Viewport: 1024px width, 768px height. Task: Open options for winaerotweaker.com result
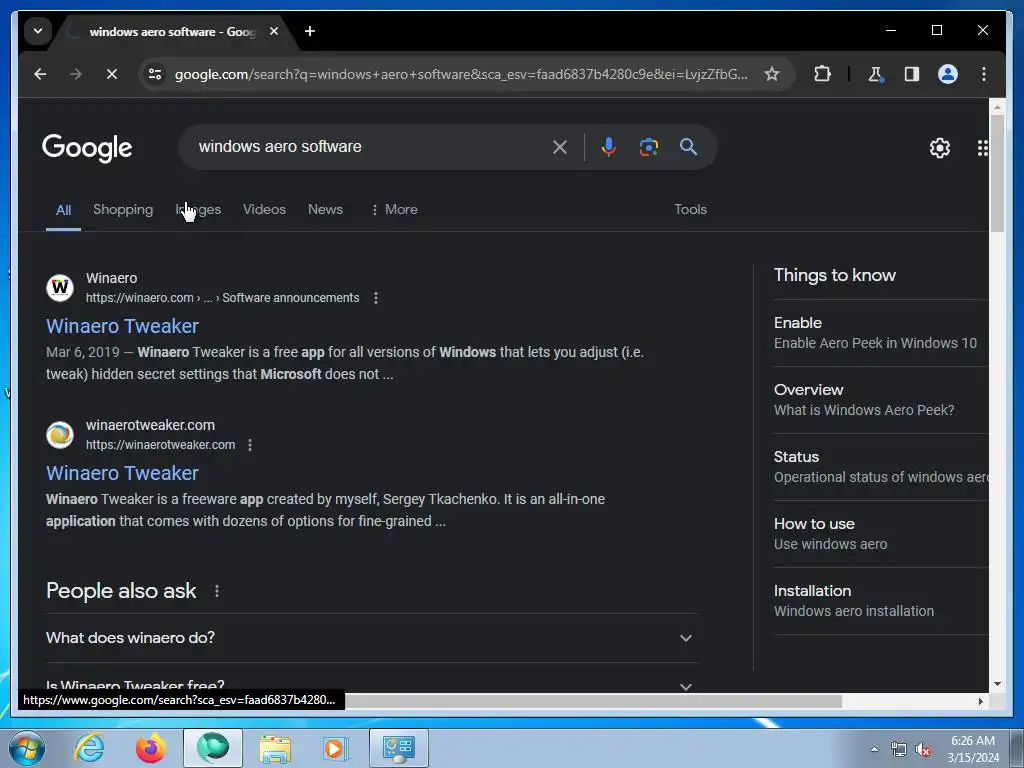point(249,445)
